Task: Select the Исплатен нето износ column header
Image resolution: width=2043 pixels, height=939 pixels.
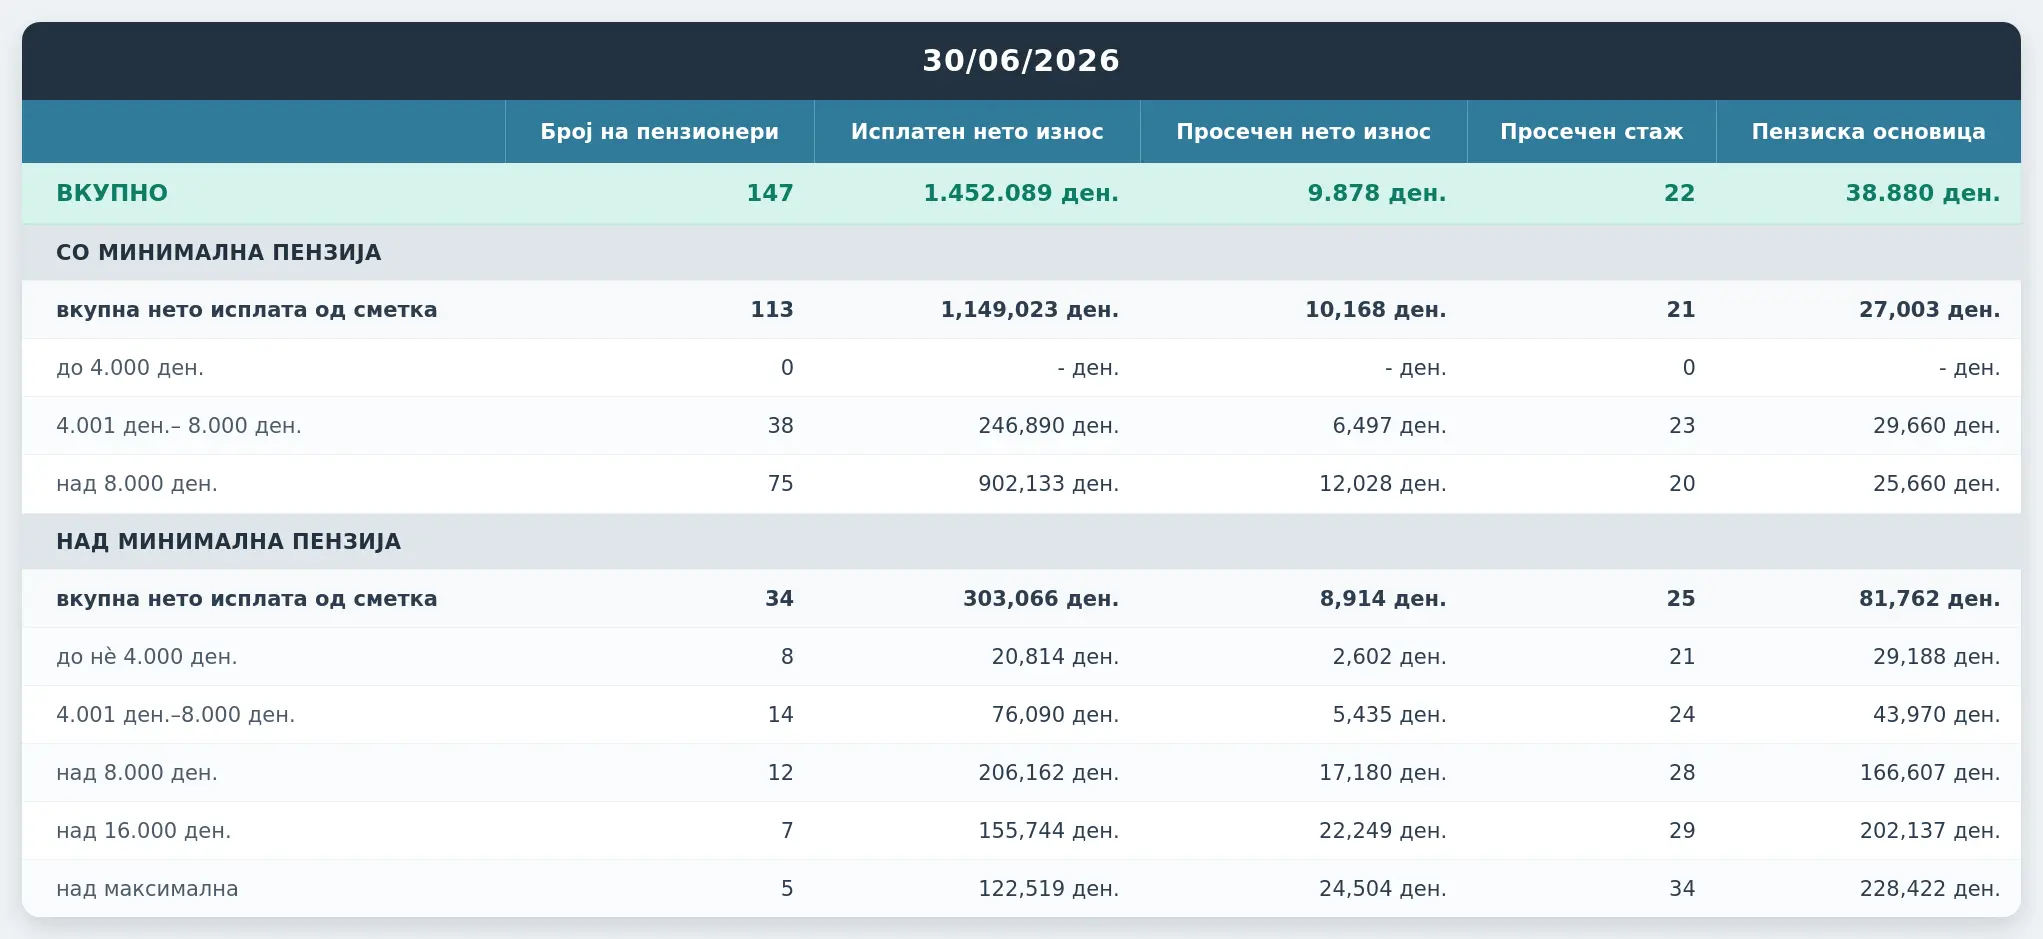Action: [x=977, y=132]
